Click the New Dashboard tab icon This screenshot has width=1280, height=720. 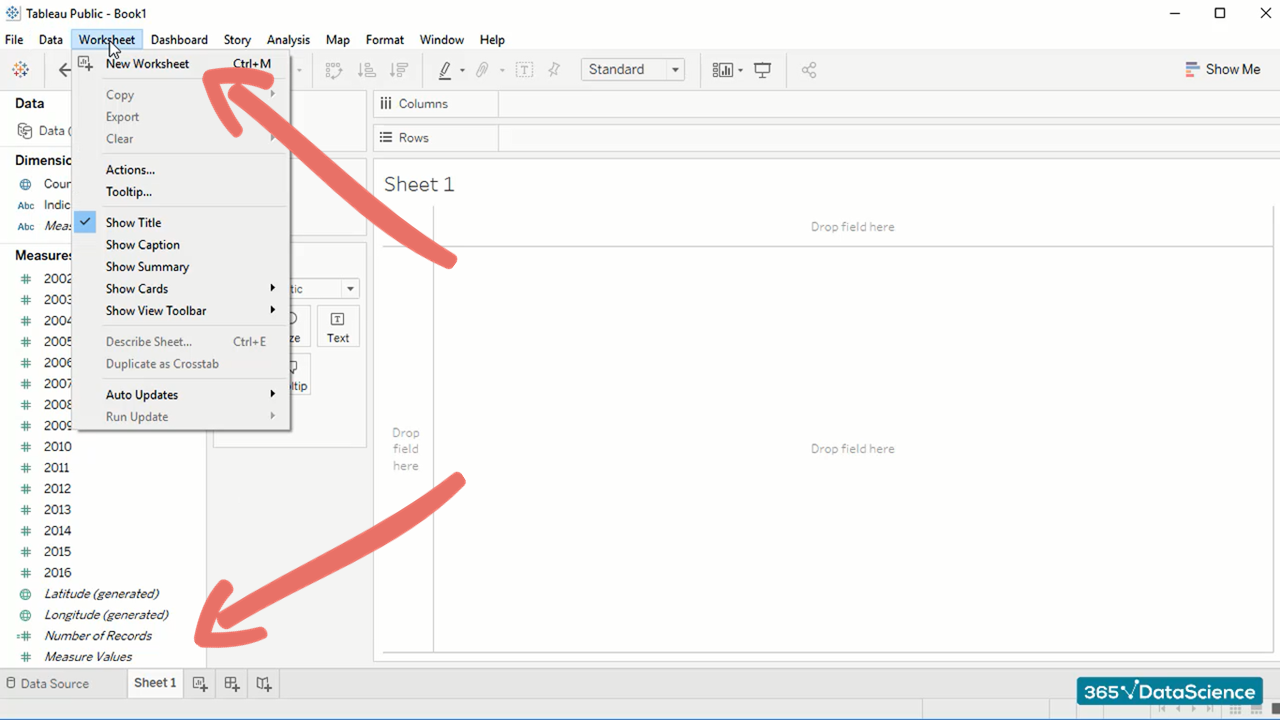pyautogui.click(x=232, y=684)
